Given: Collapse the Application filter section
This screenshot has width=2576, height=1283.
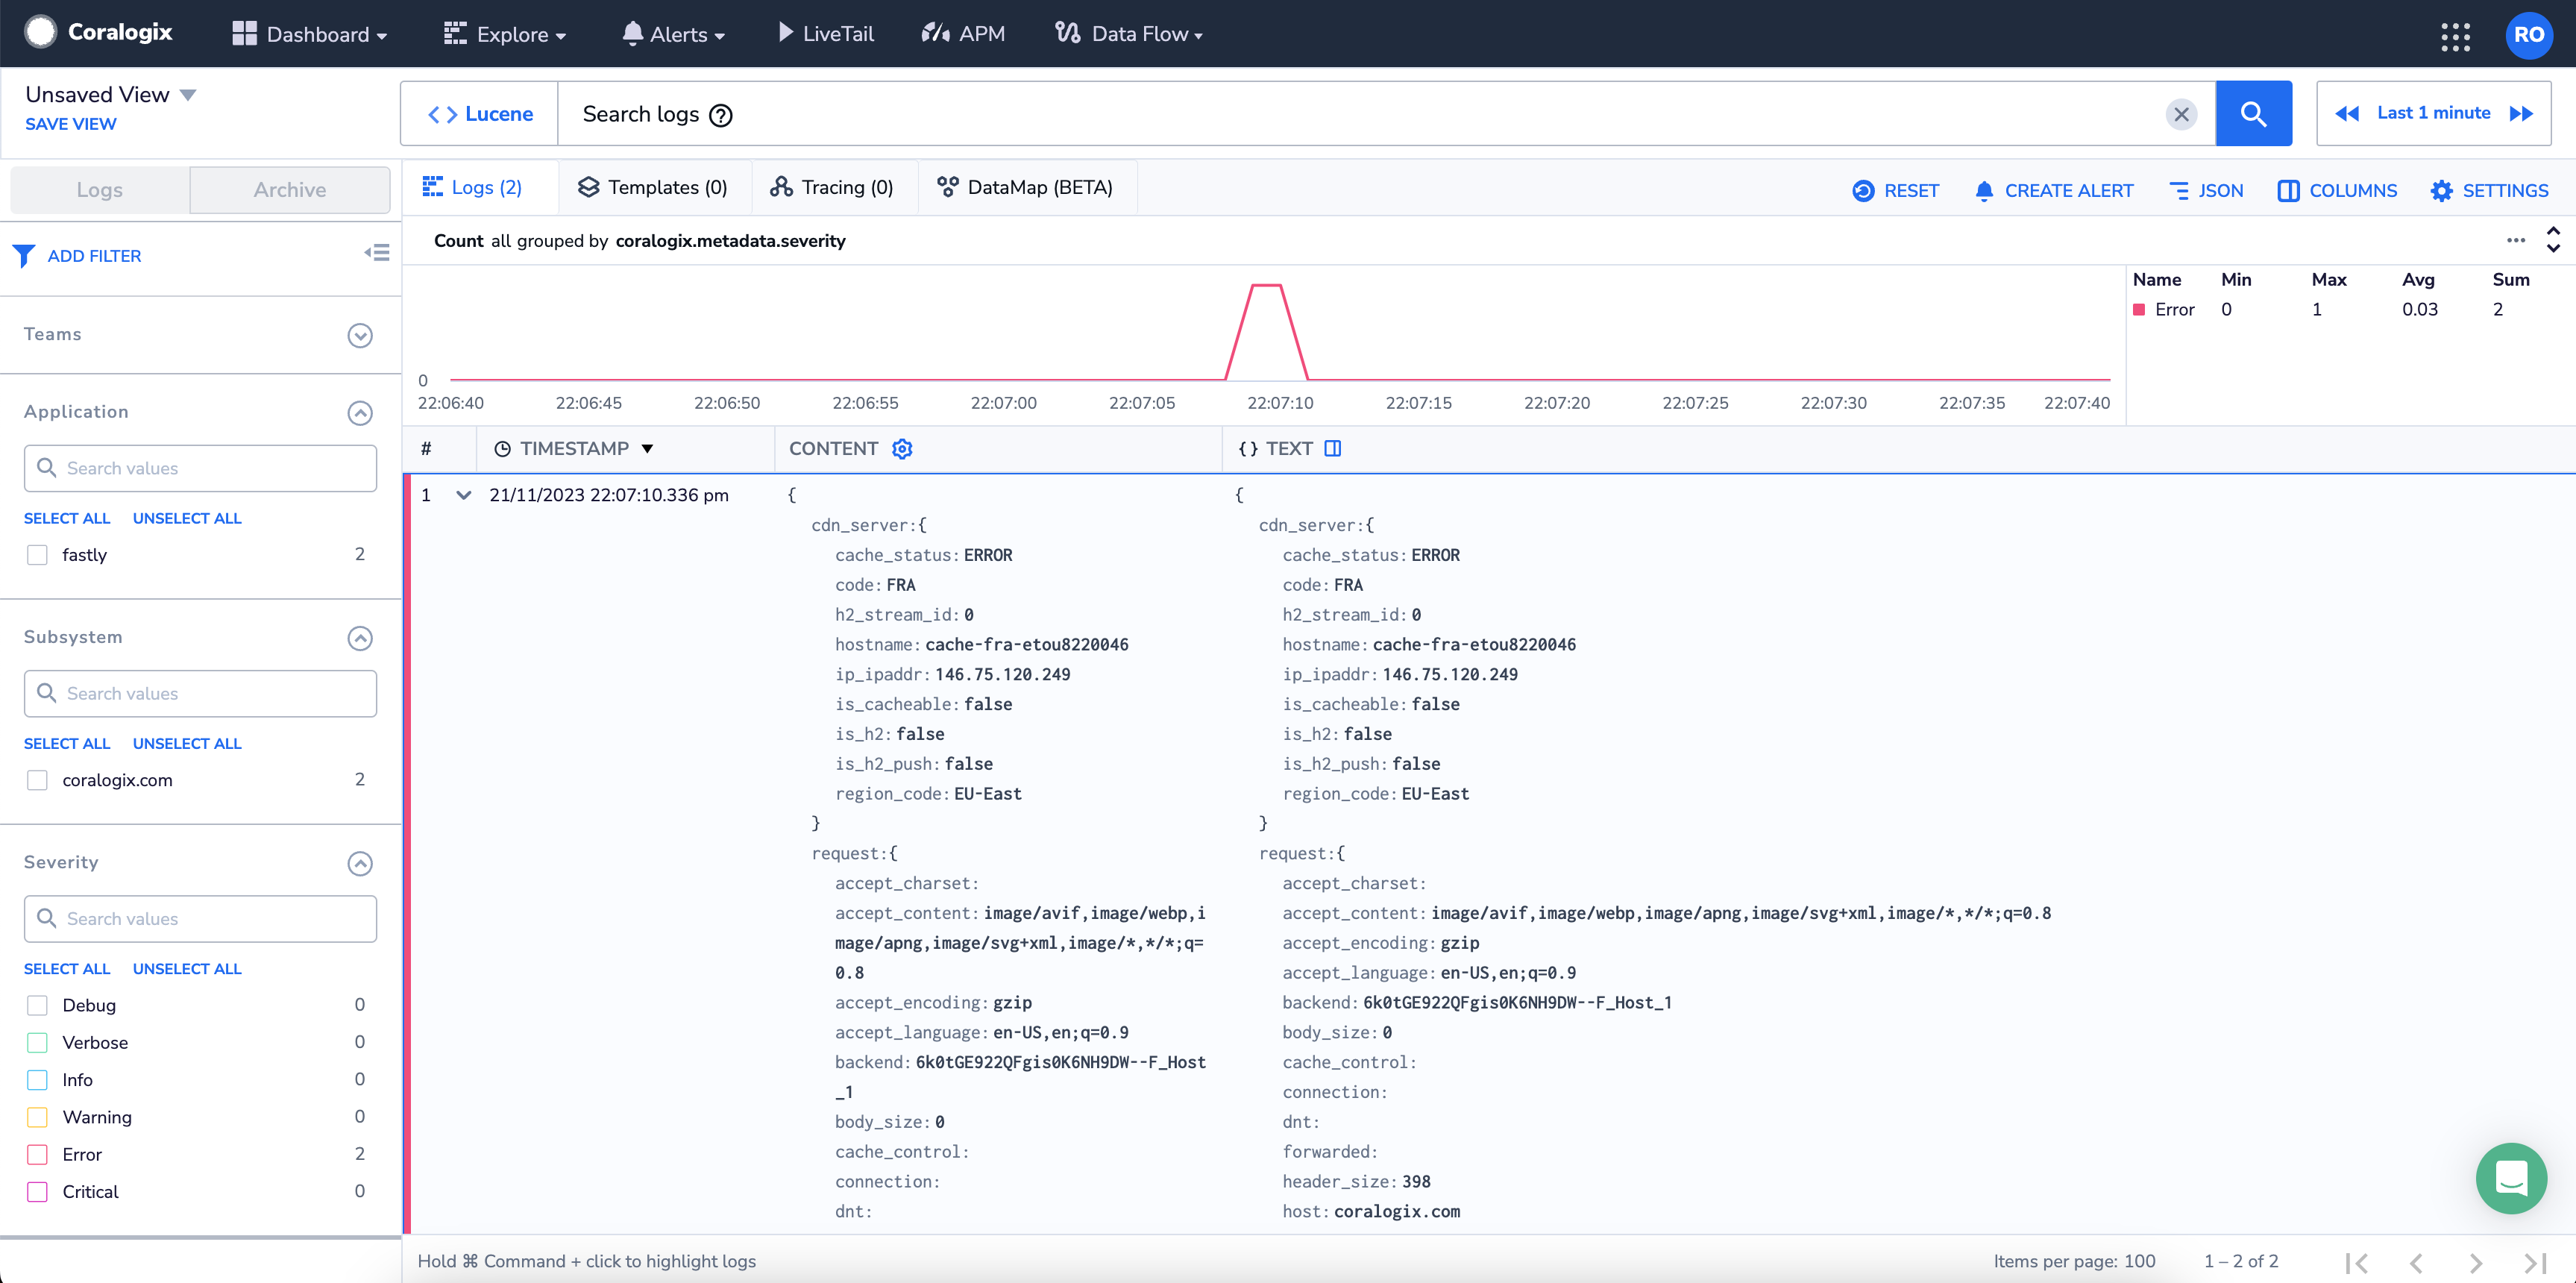Looking at the screenshot, I should [x=360, y=413].
